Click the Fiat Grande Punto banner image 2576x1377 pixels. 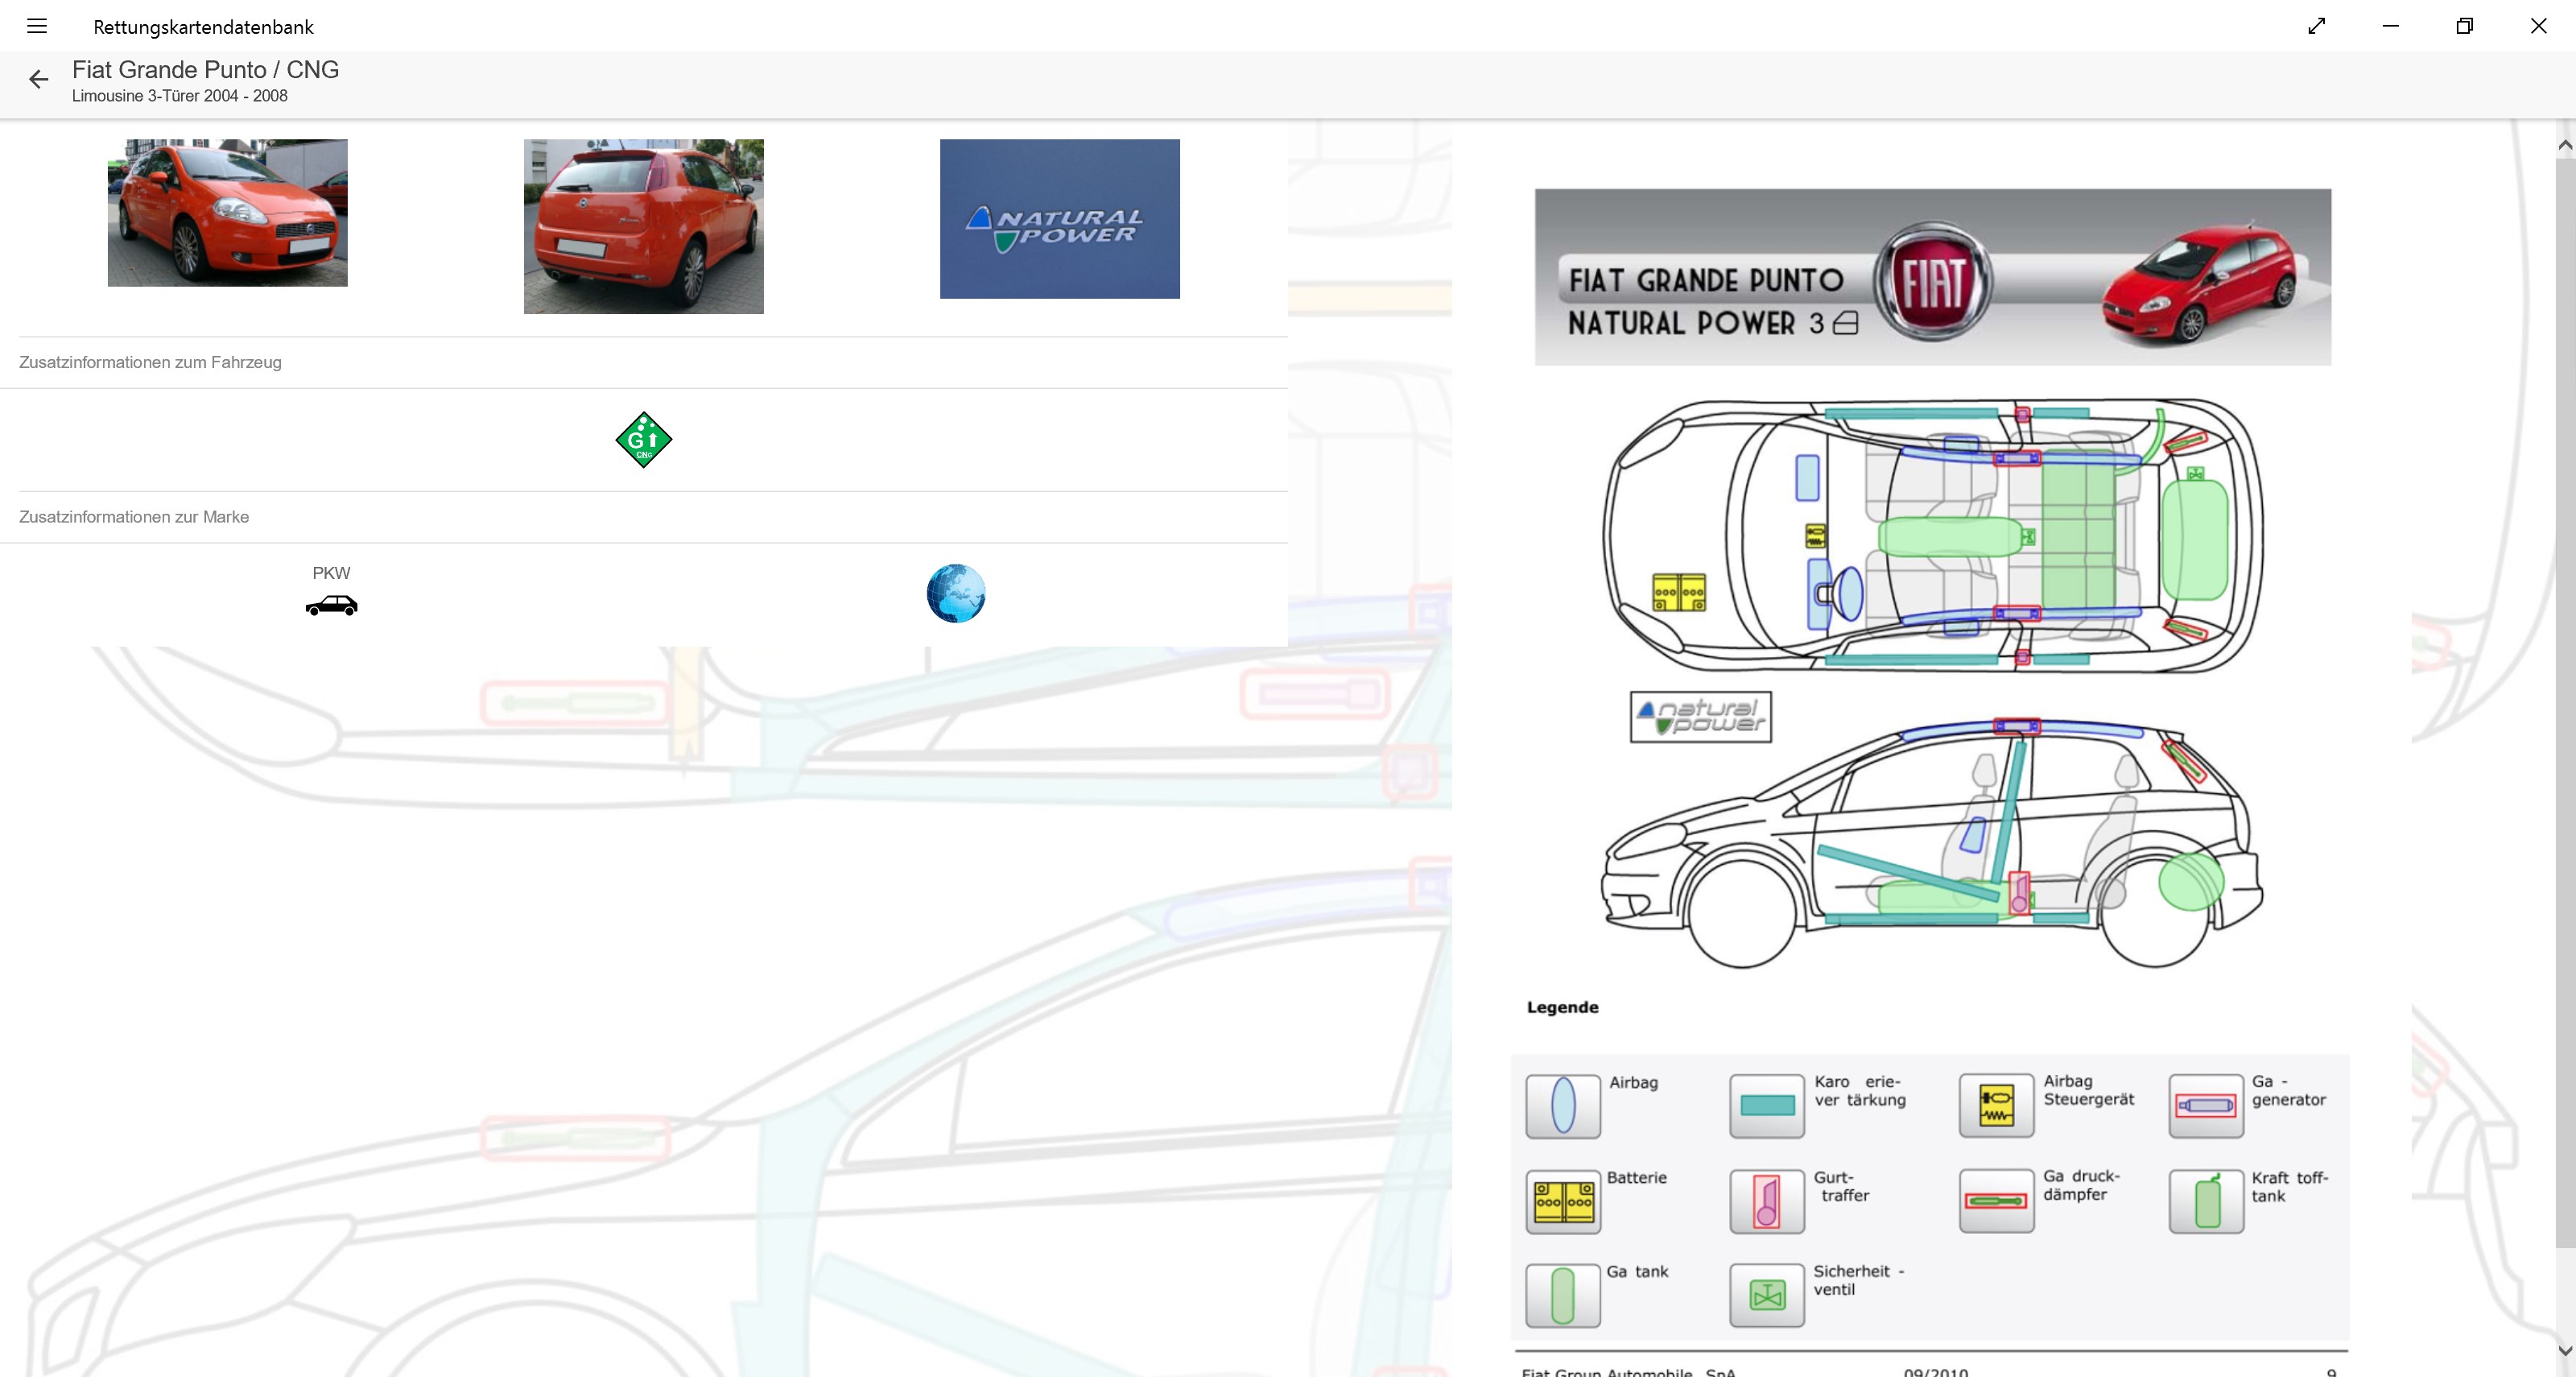pos(1932,277)
